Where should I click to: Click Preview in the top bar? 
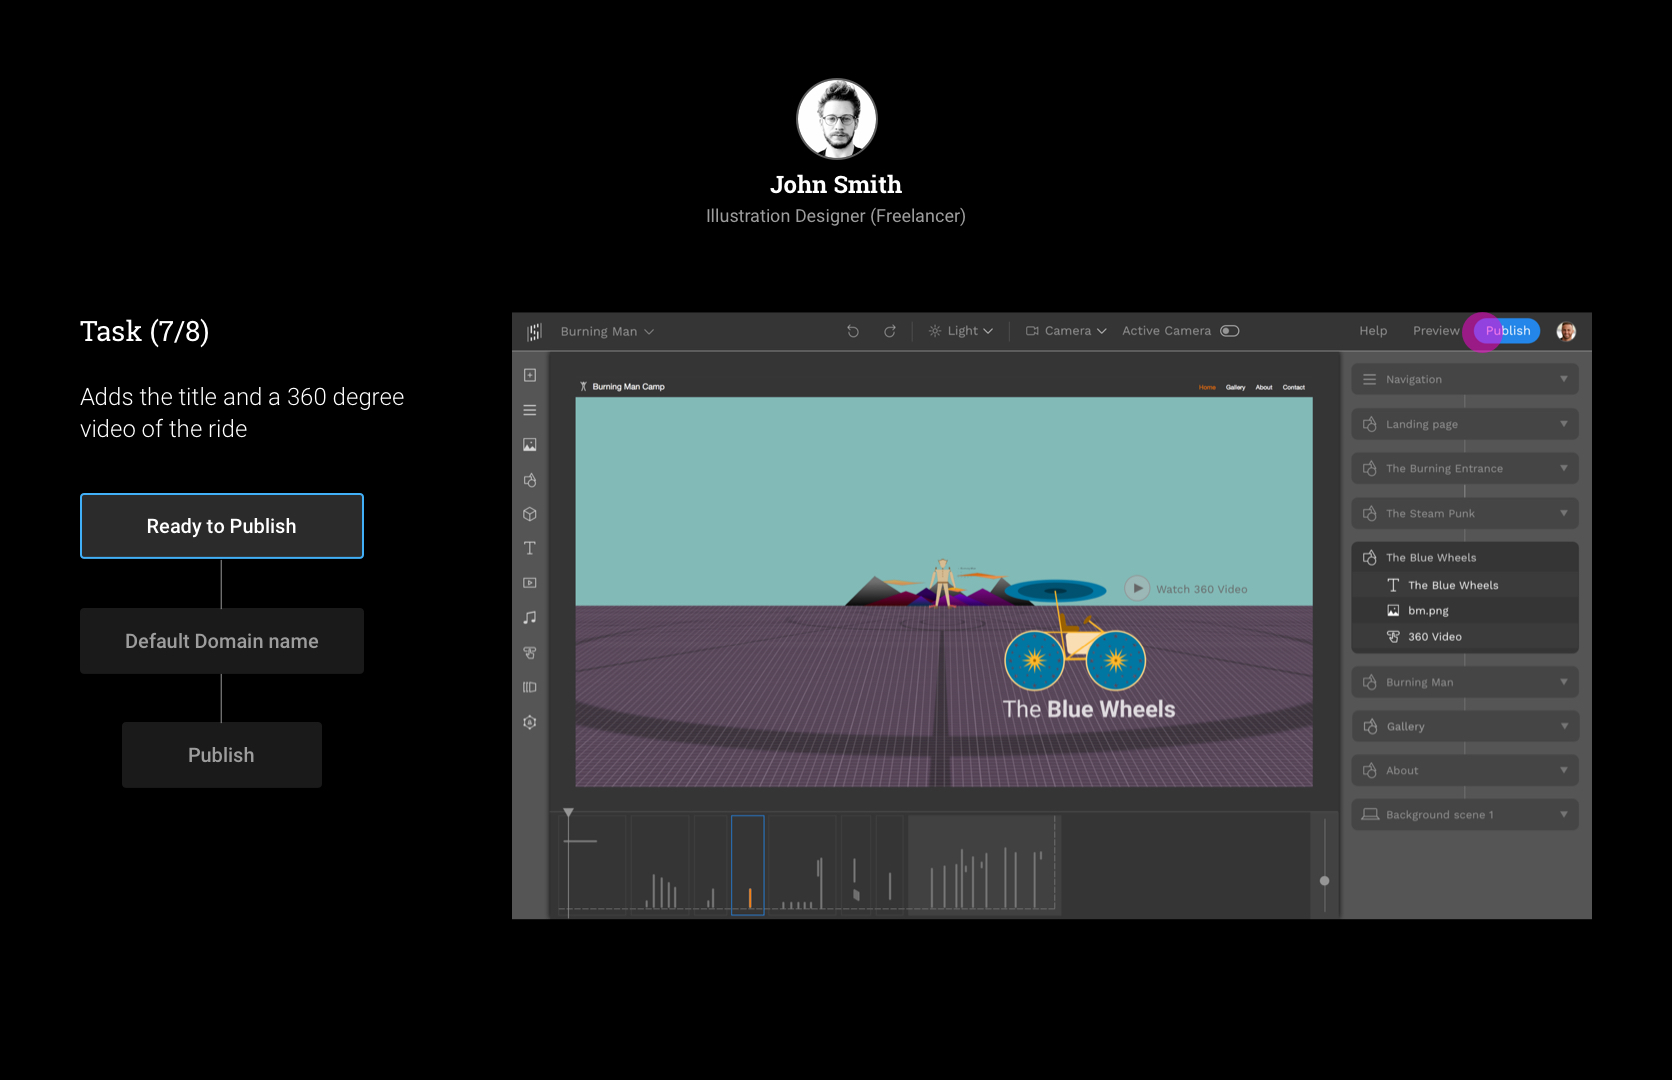1435,331
